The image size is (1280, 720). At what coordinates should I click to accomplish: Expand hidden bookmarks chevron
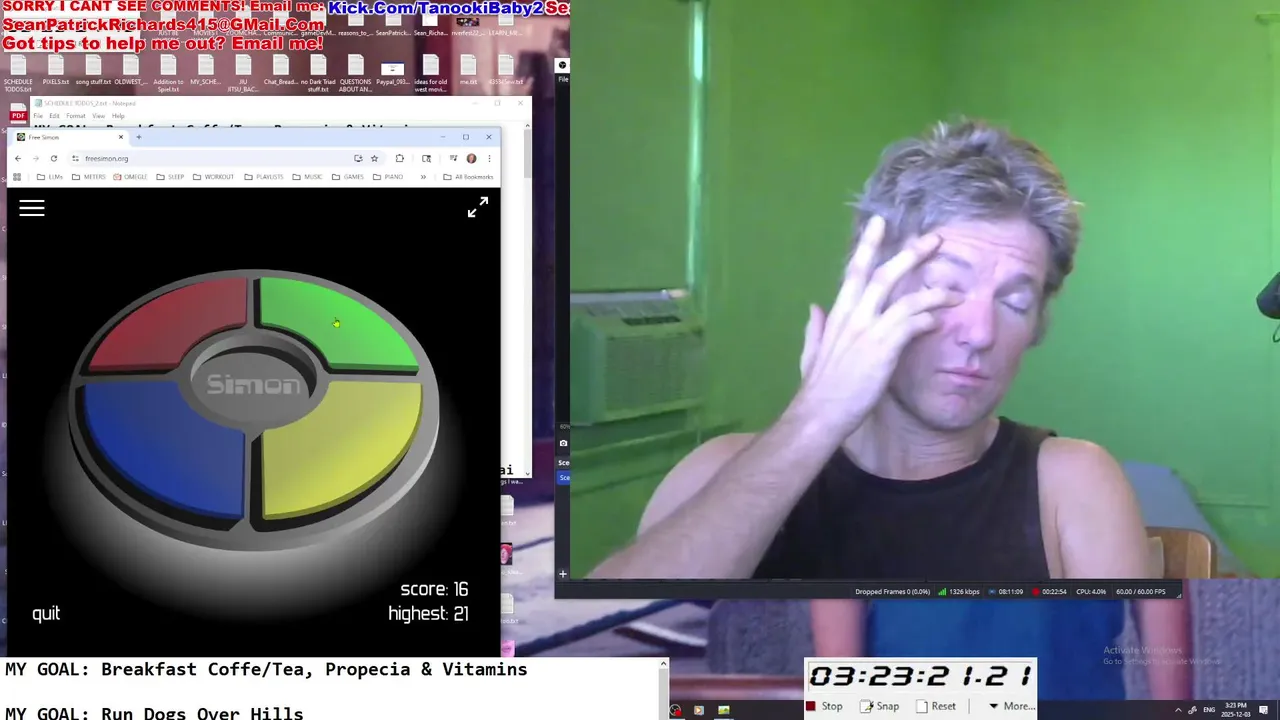pyautogui.click(x=423, y=177)
